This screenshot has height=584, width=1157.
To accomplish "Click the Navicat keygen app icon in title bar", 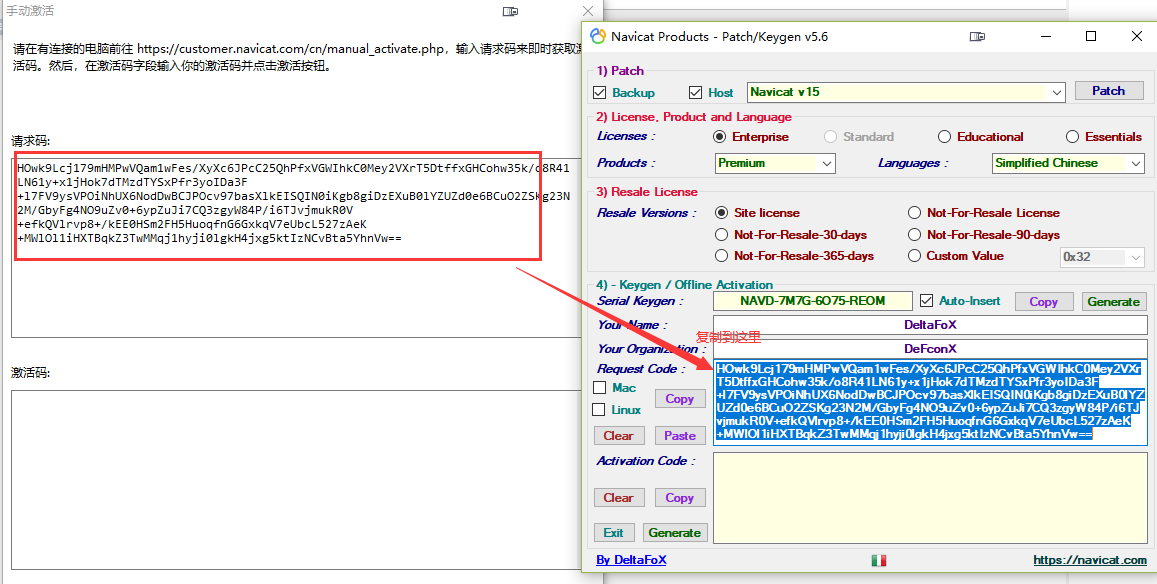I will click(598, 37).
